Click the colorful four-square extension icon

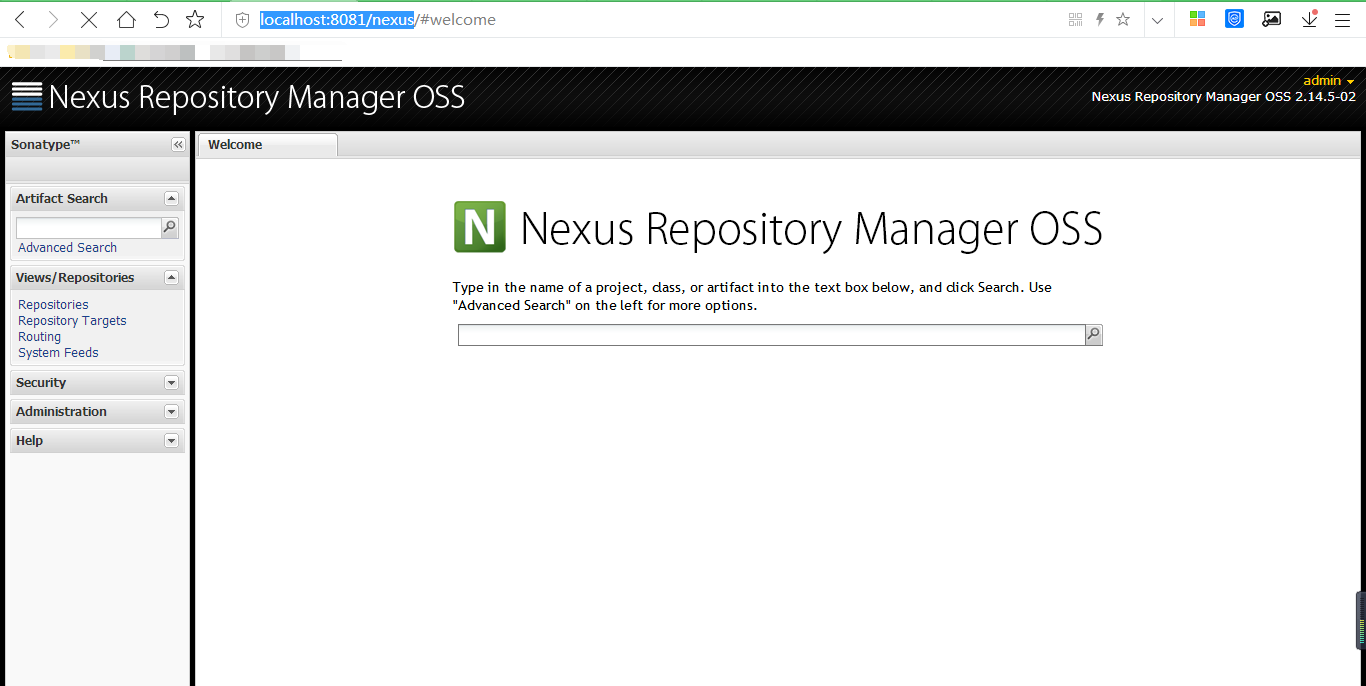click(x=1197, y=19)
